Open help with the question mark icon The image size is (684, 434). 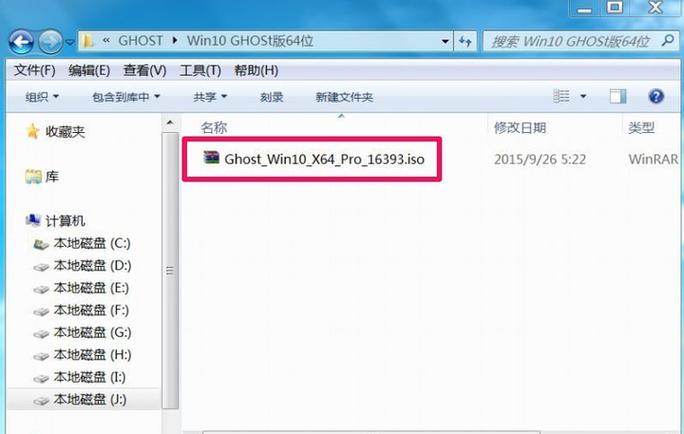point(656,96)
